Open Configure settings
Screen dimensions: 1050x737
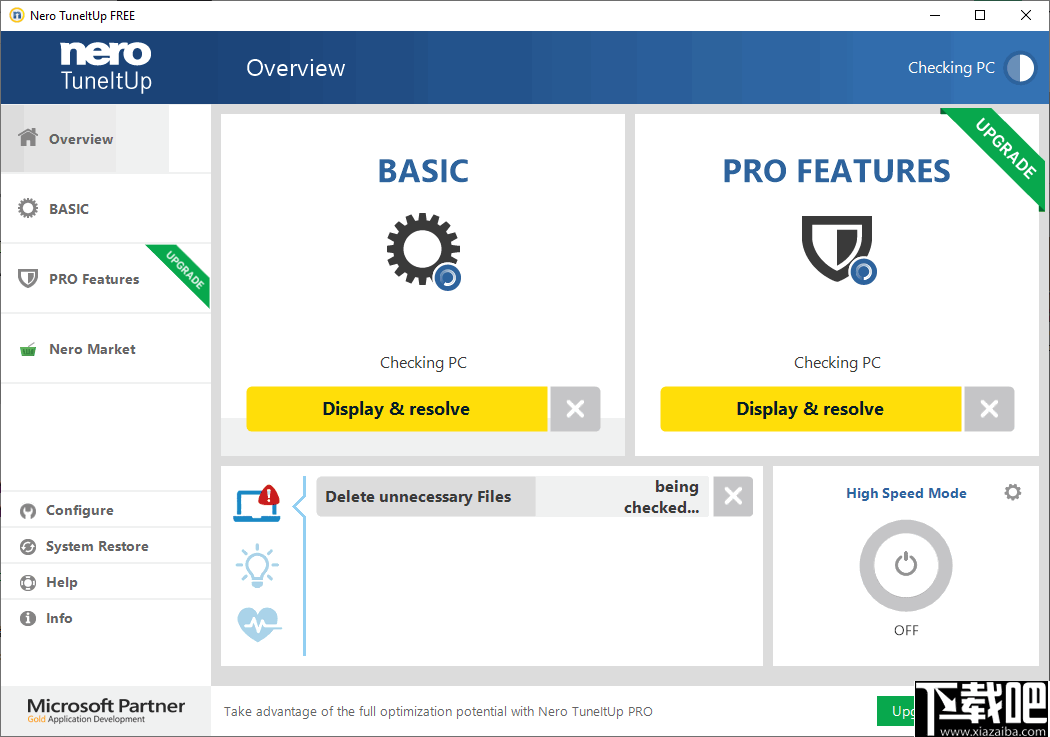106,510
